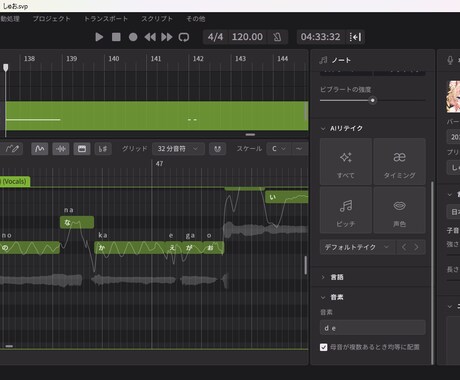460x380 pixels.
Task: Toggle the metronome icon next to tempo
Action: (277, 37)
